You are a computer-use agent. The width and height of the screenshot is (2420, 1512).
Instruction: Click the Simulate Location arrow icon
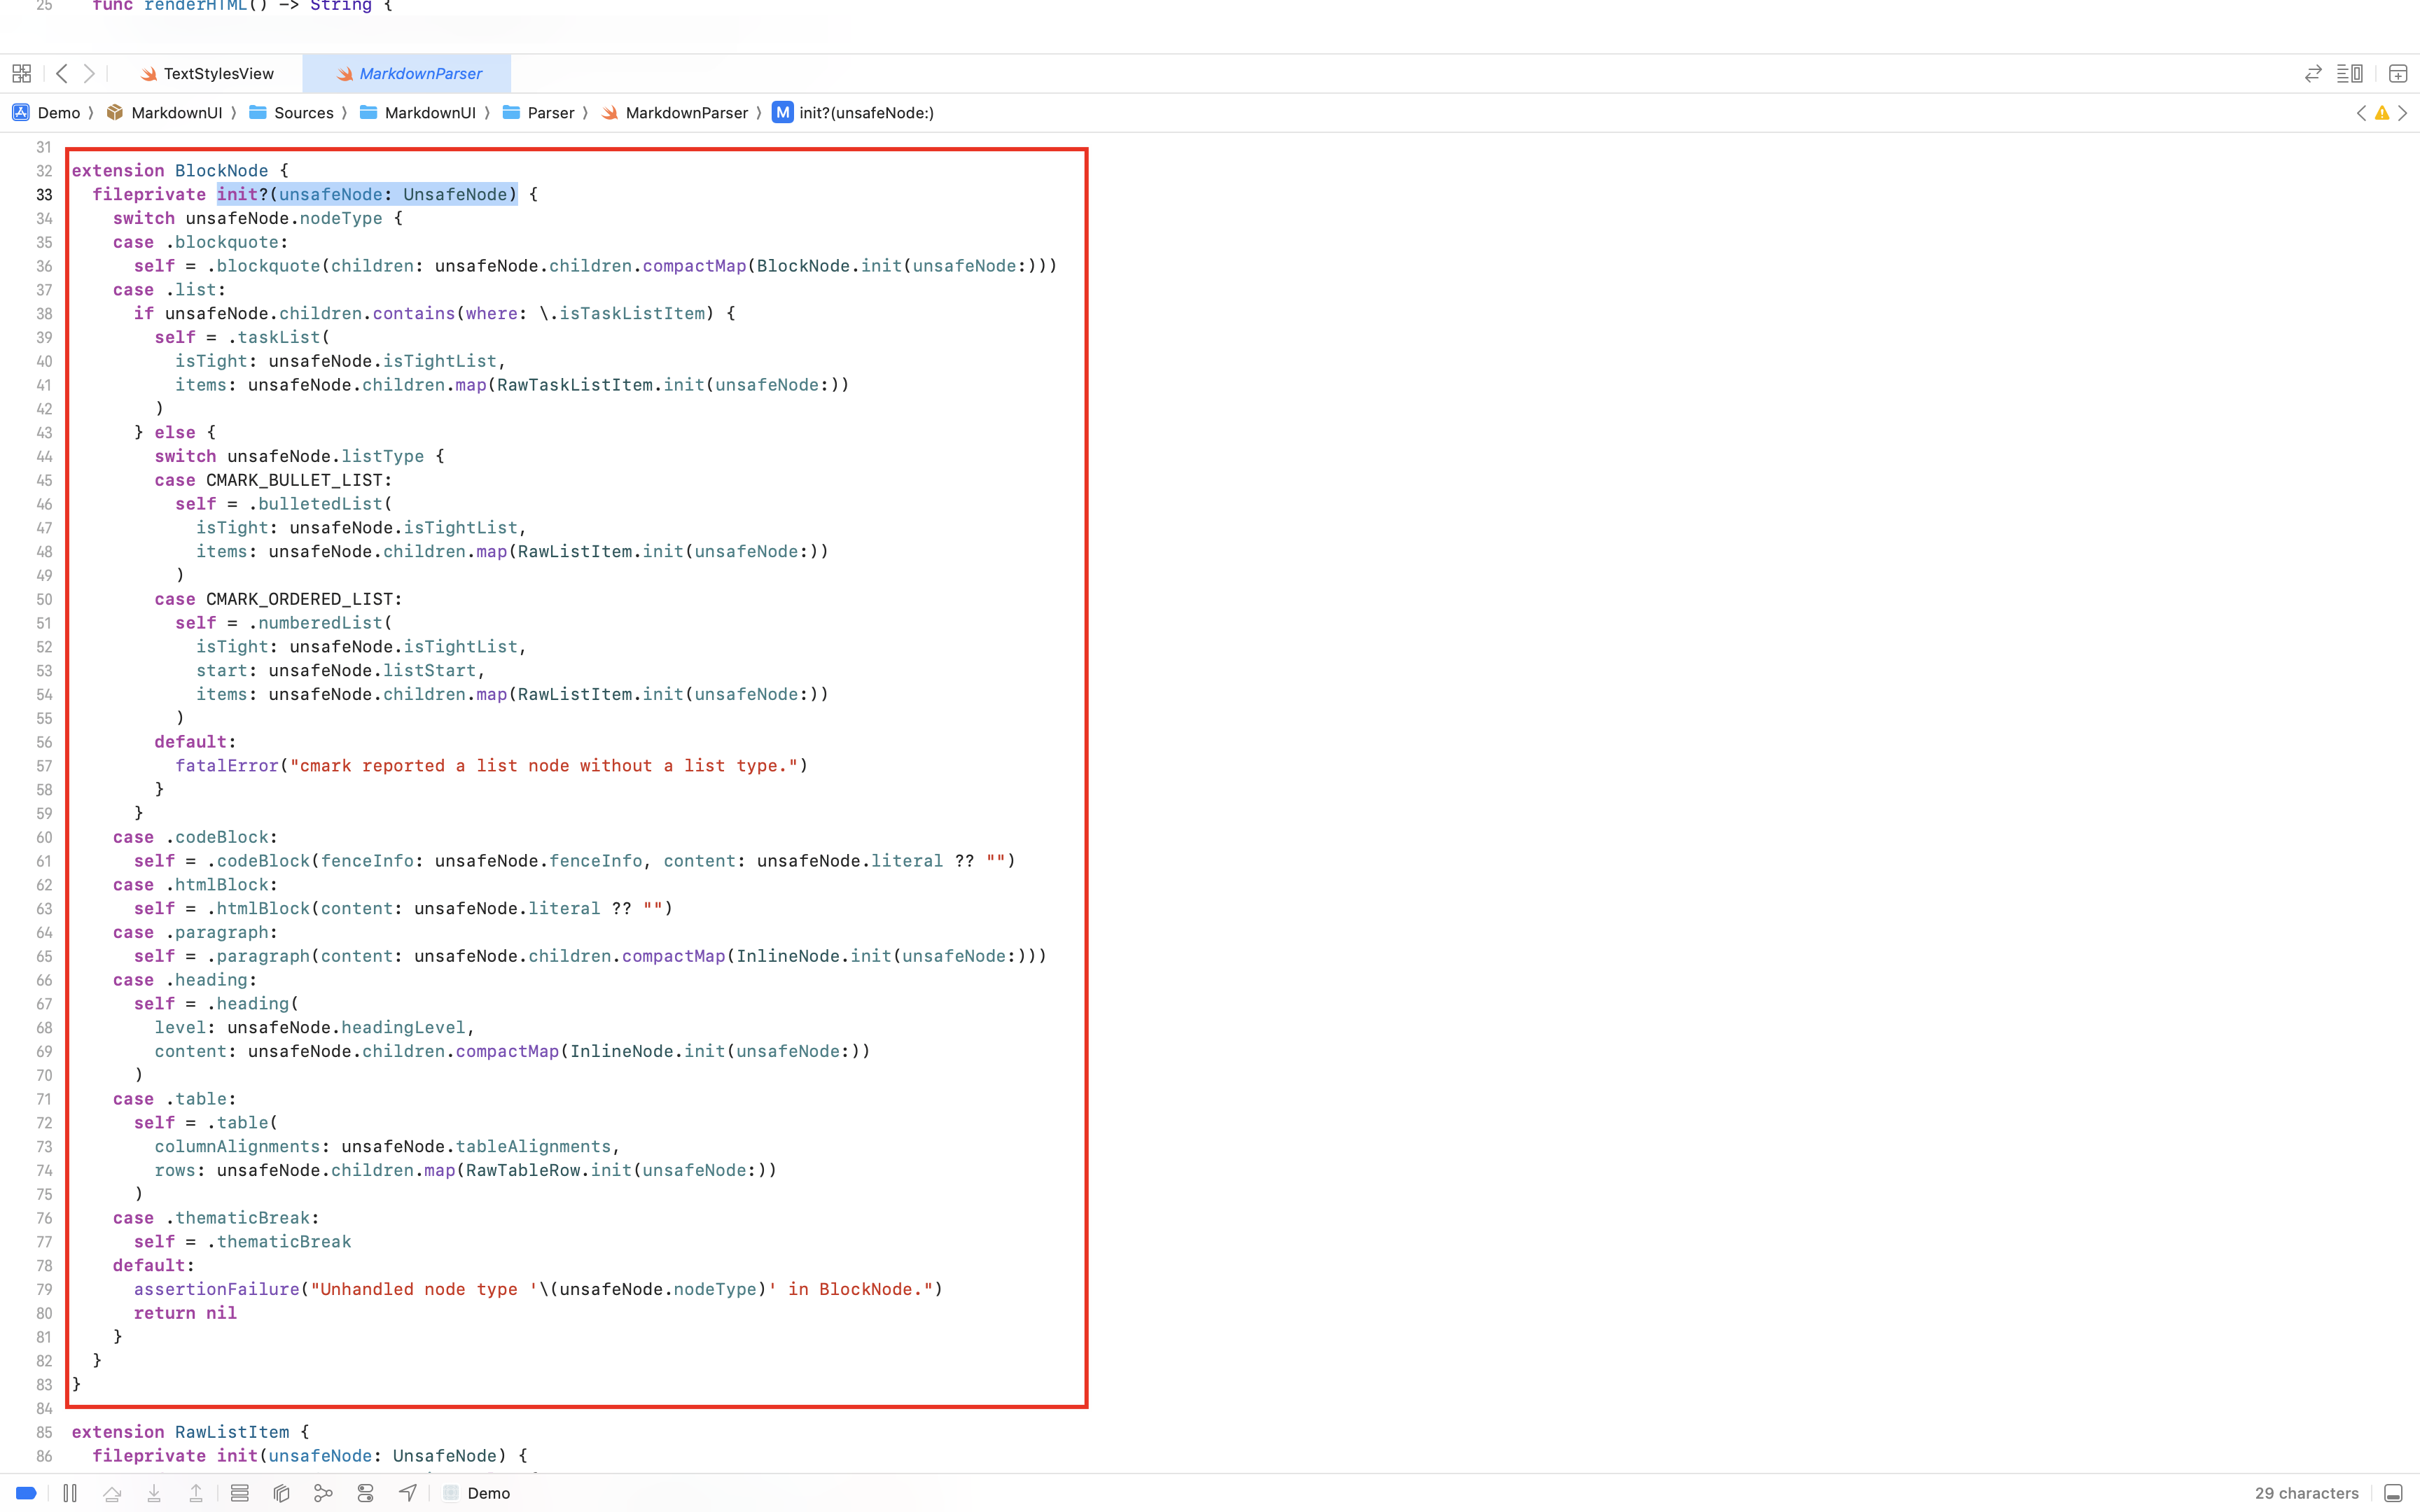pos(407,1493)
